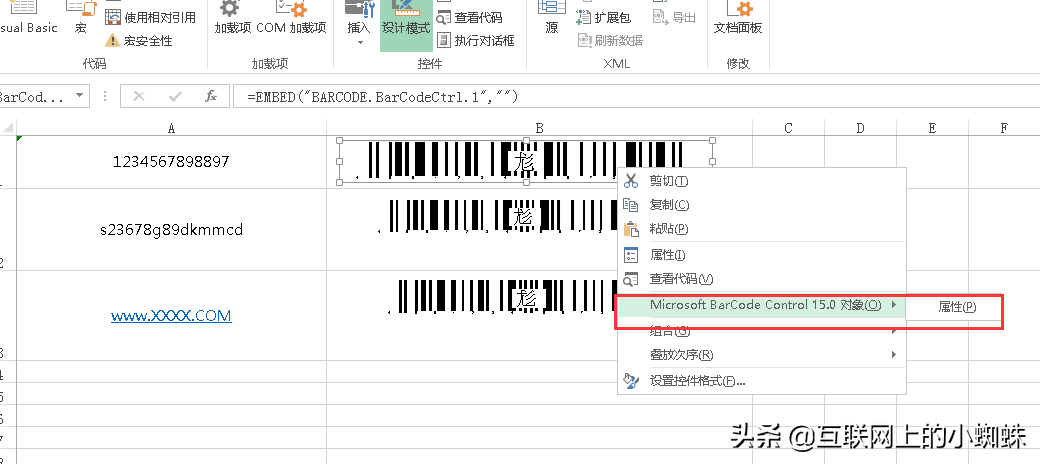Select the second-row barcode image

pos(497,217)
